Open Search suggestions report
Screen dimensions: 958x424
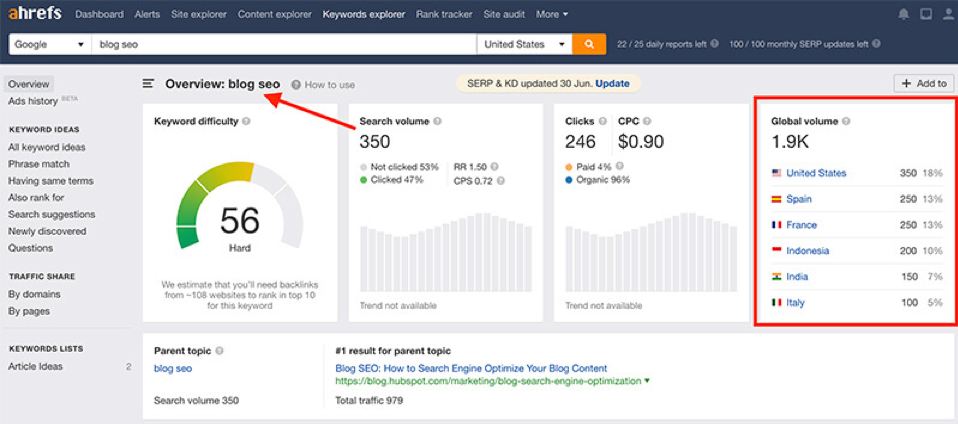pos(51,214)
